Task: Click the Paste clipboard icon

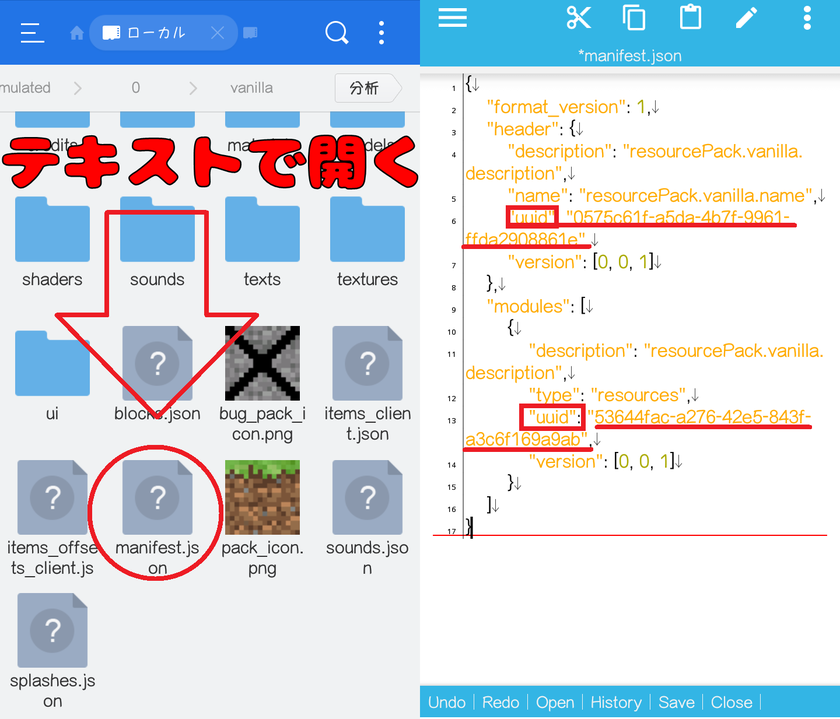Action: 691,17
